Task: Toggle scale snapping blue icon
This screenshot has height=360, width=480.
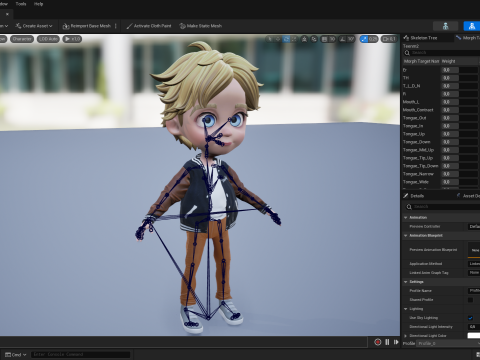Action: (364, 39)
